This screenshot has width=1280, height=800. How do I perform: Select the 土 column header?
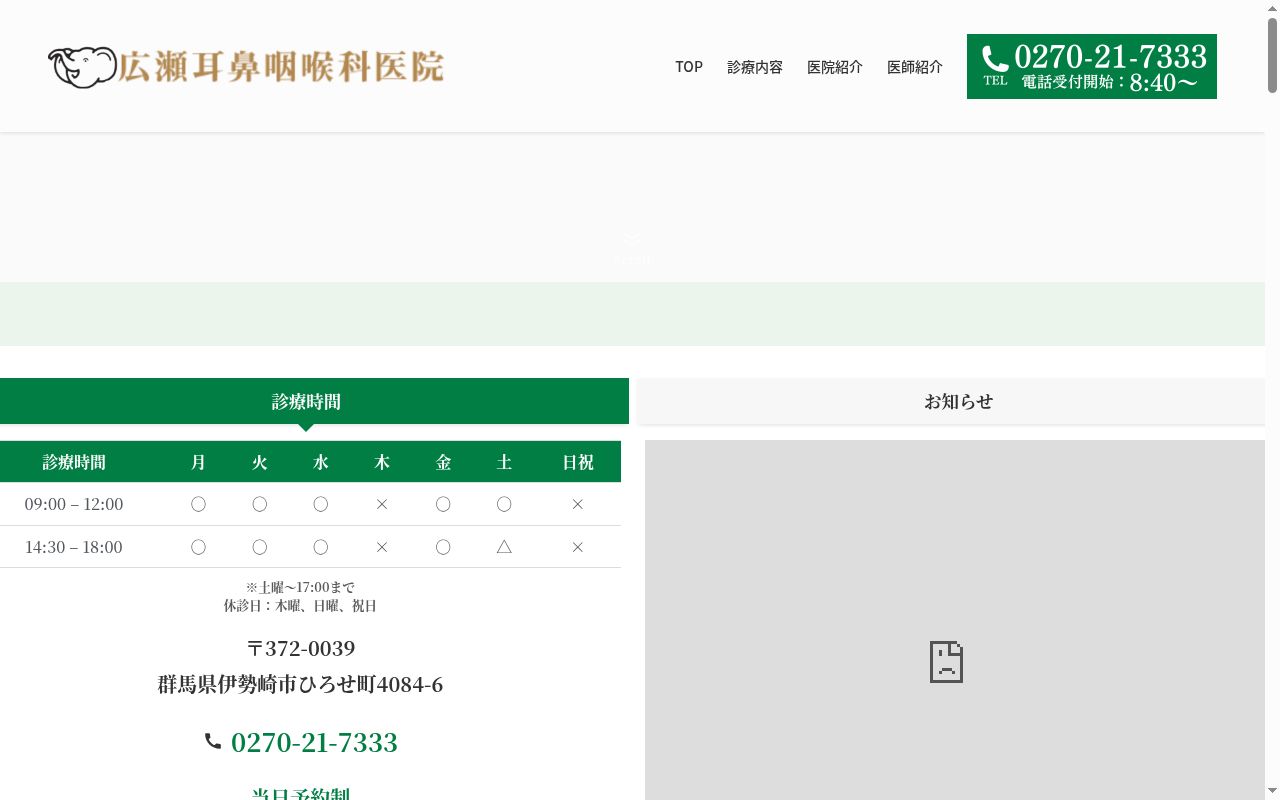[504, 462]
